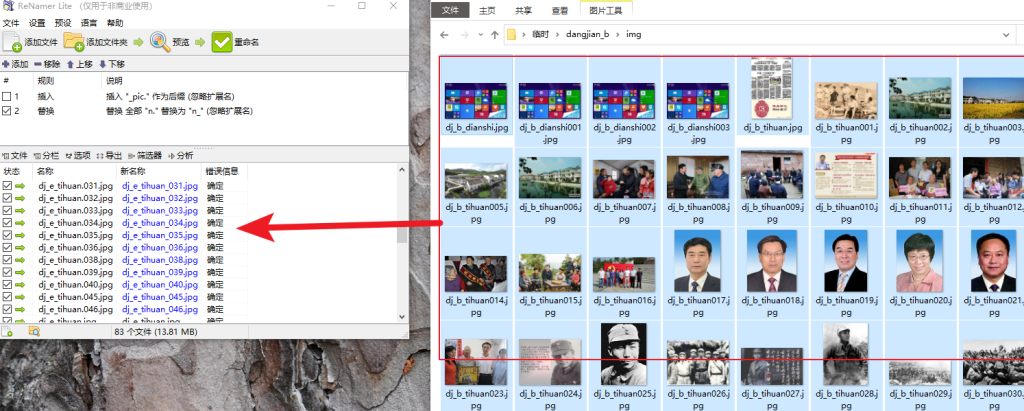The height and width of the screenshot is (411, 1024).
Task: Click the 添加文件夹 (Add Folders) icon
Action: pos(74,42)
